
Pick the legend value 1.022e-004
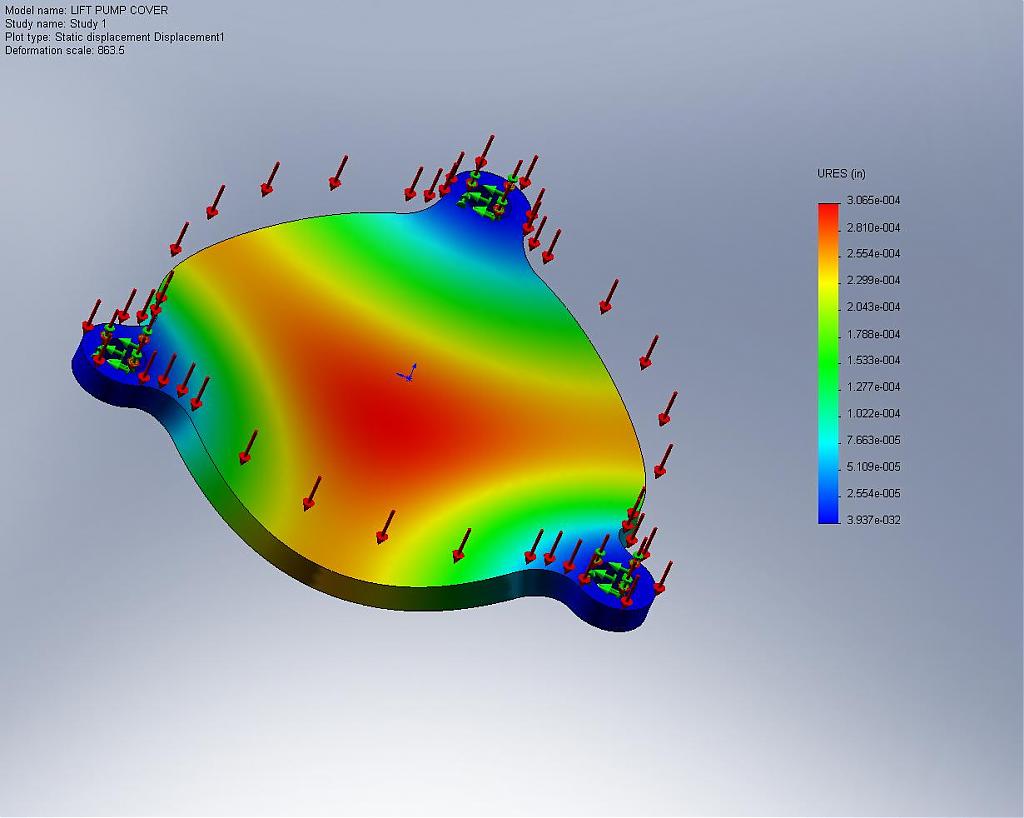click(873, 414)
